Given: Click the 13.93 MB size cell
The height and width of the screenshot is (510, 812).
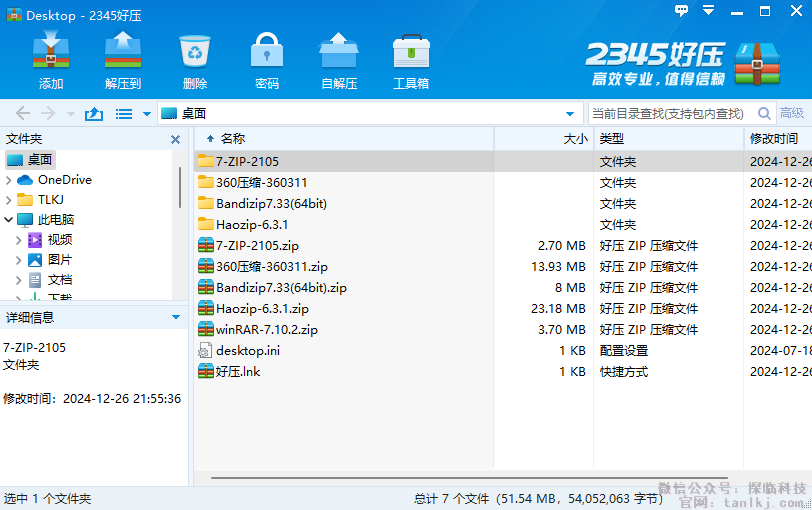Looking at the screenshot, I should pos(558,267).
